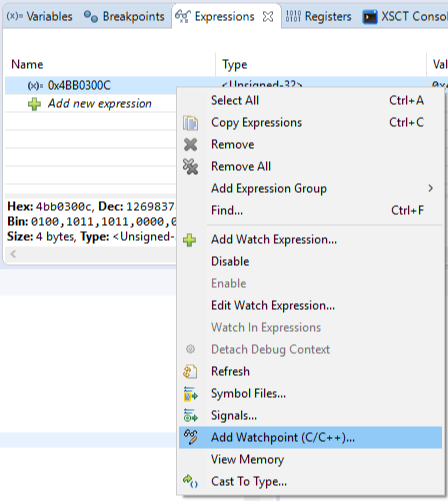
Task: Choose Remove All menu entry
Action: tap(310, 166)
